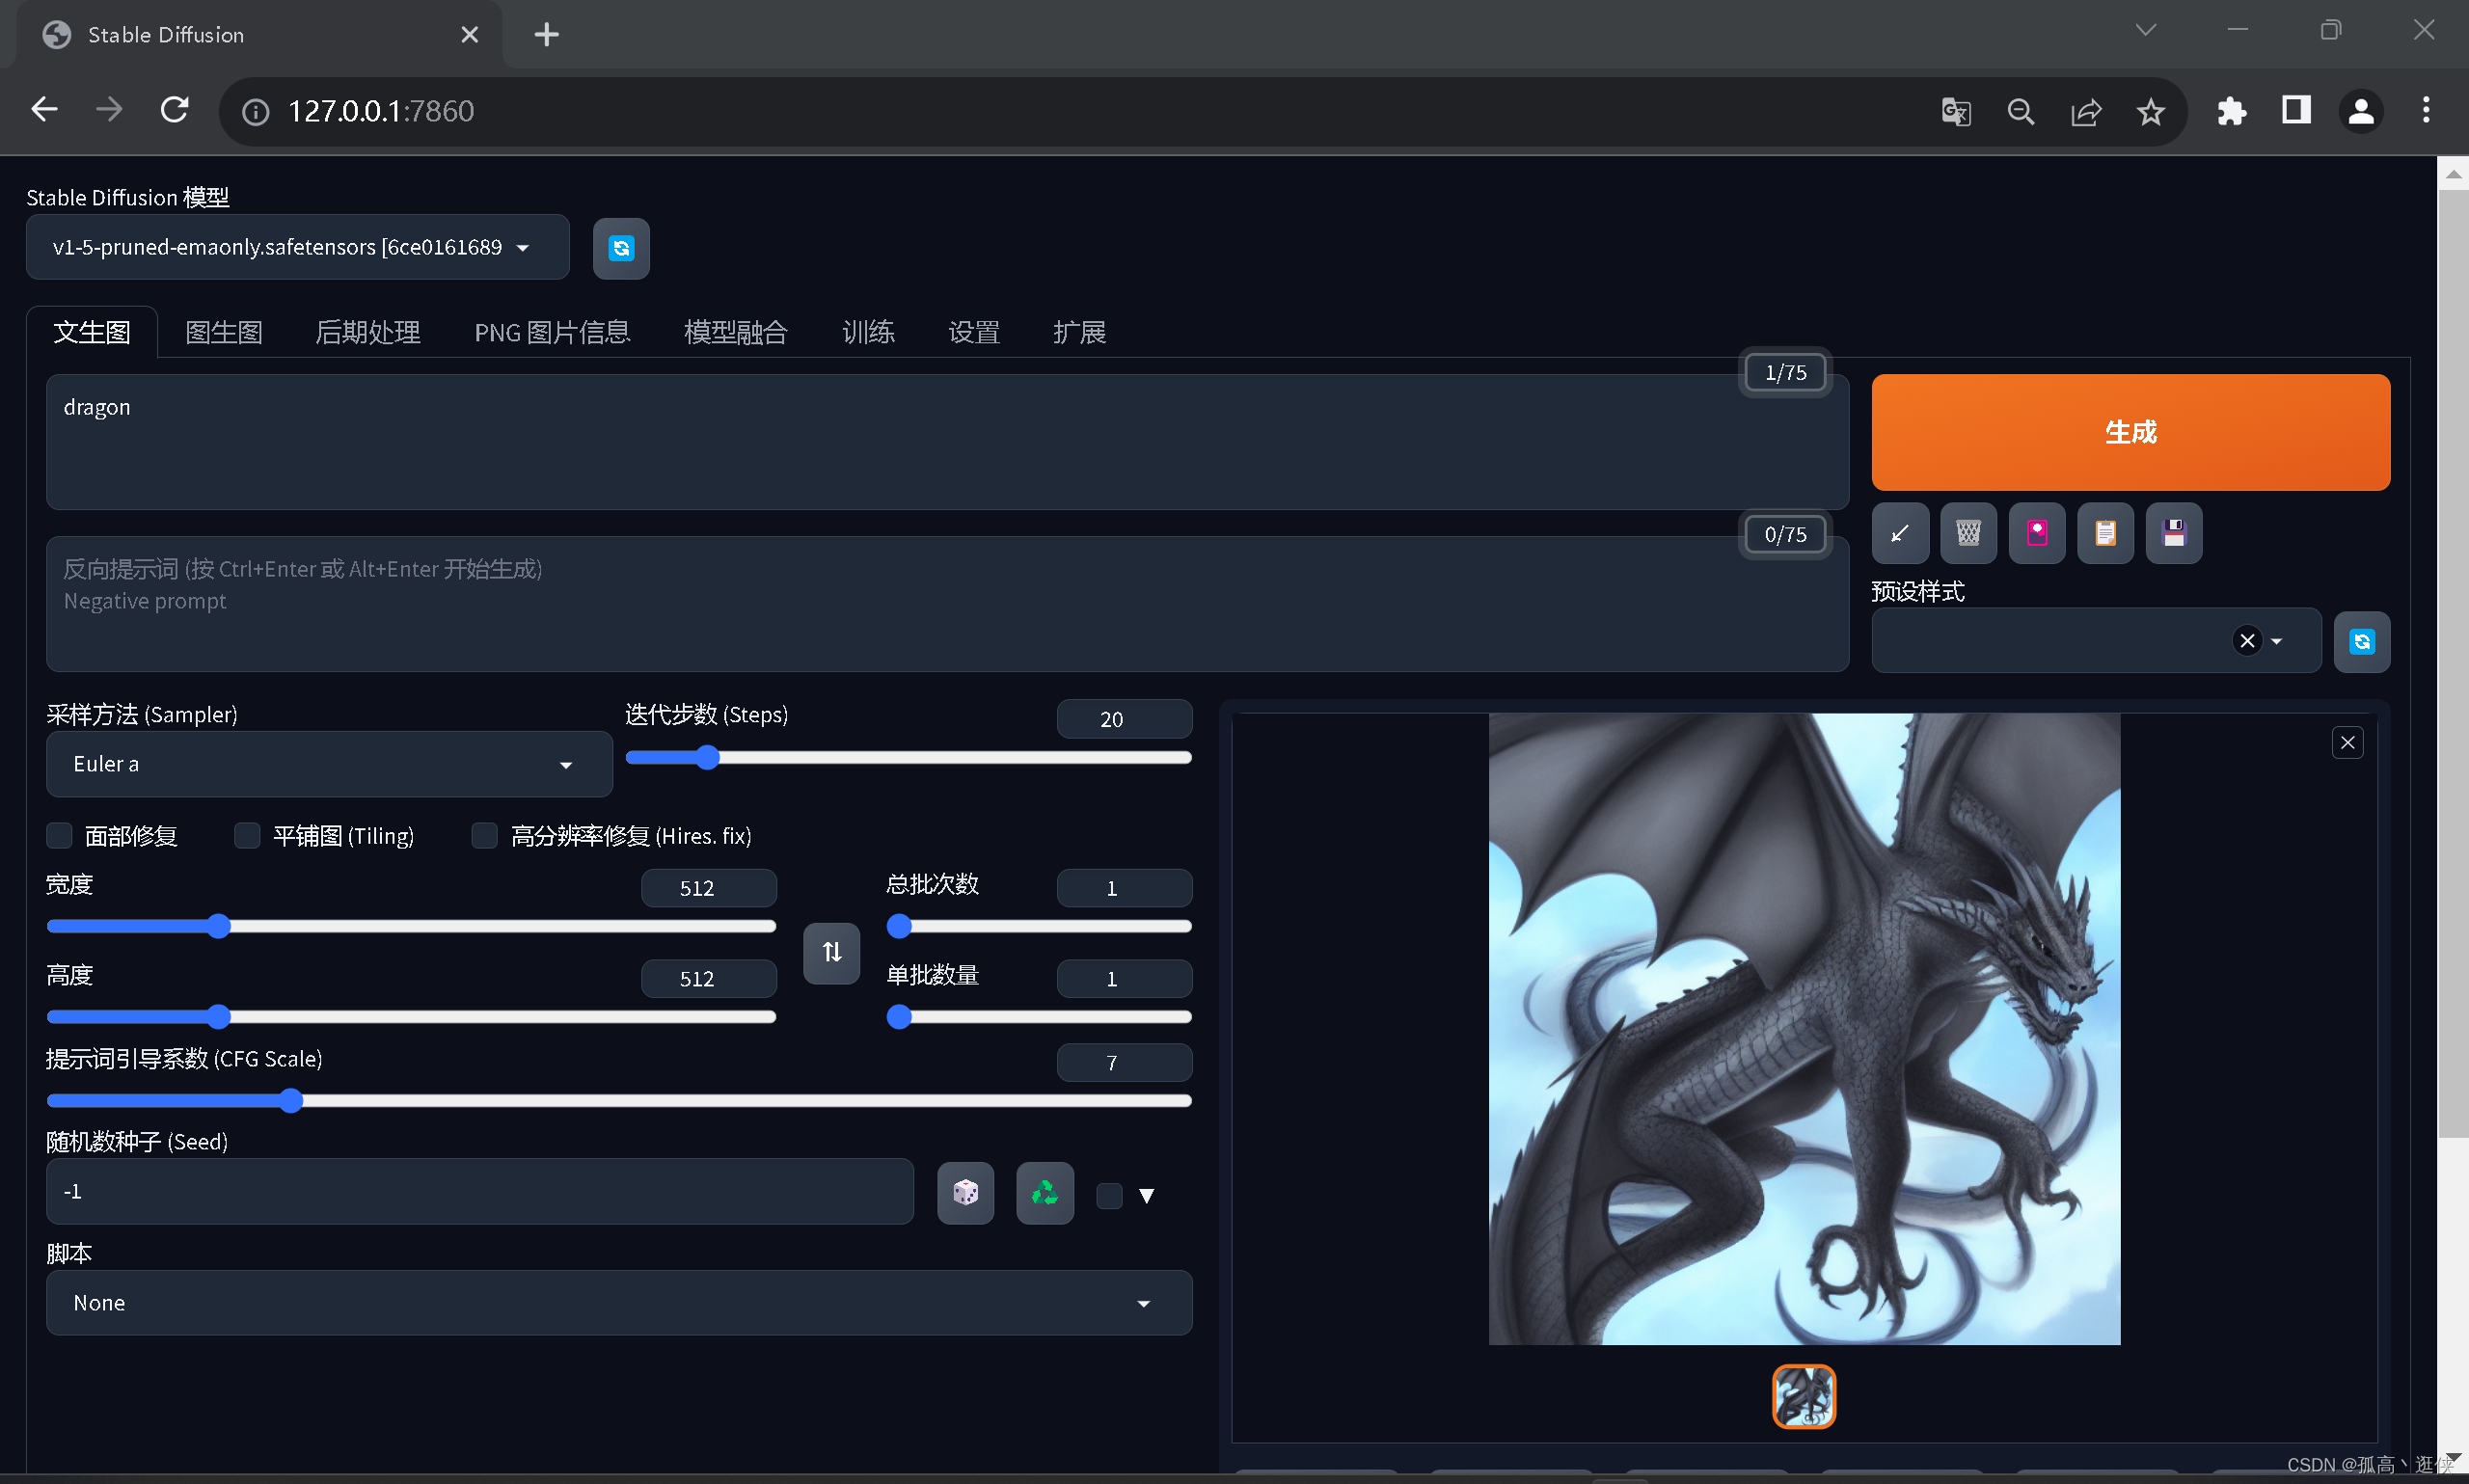This screenshot has height=1484, width=2469.
Task: Click the orange 生成 generate button
Action: [x=2129, y=432]
